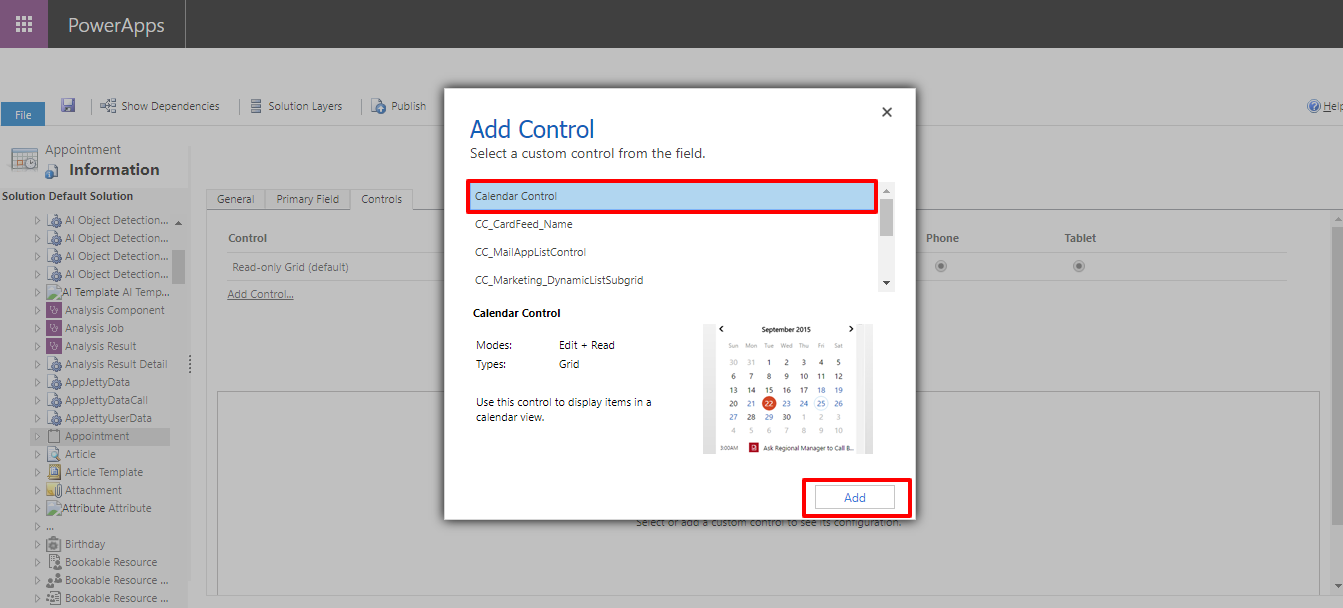Click the Show Dependencies toolbar icon
This screenshot has height=608, width=1343.
pyautogui.click(x=108, y=106)
